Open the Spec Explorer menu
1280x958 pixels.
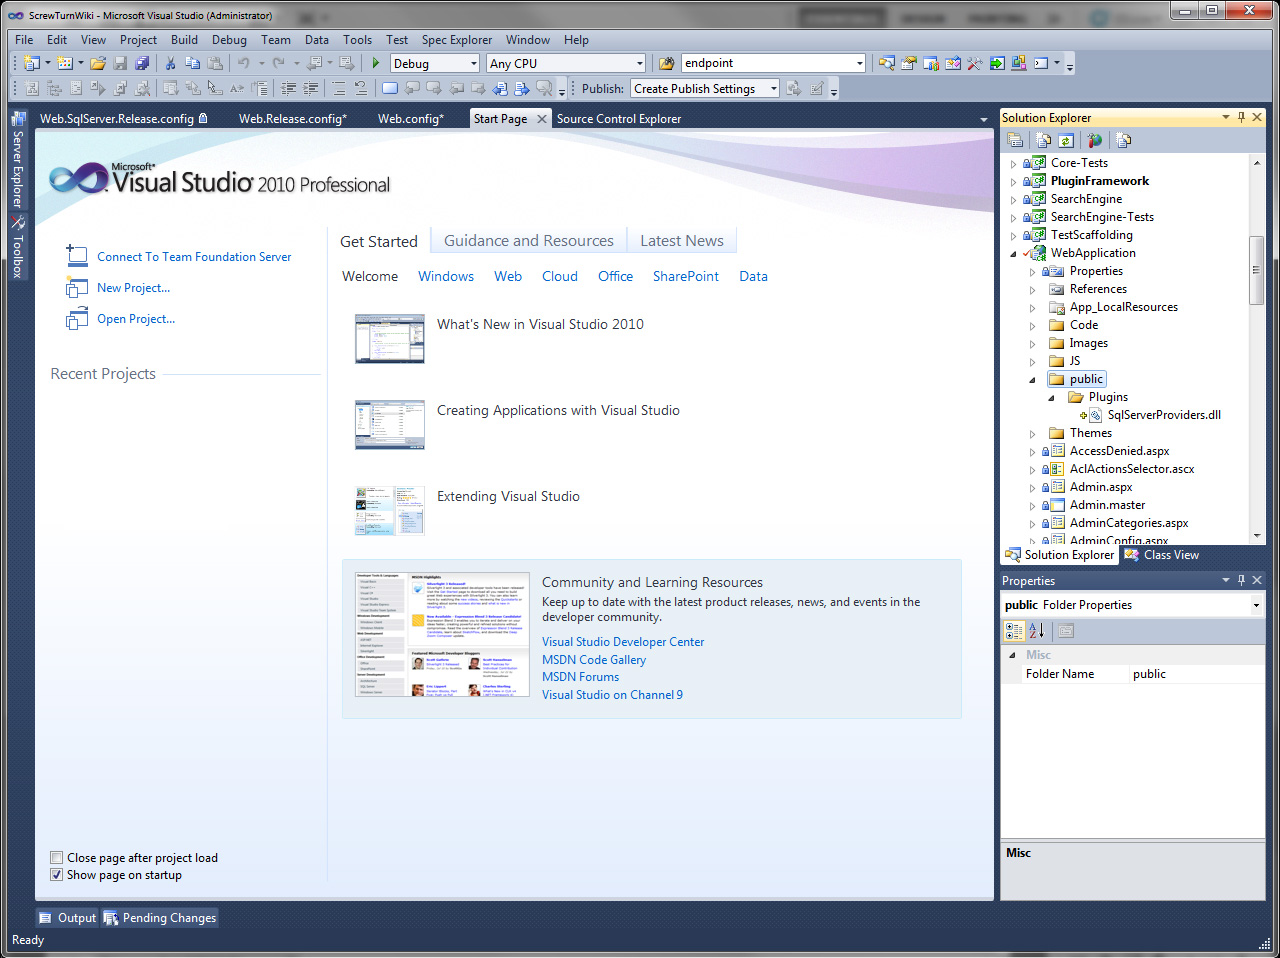tap(456, 40)
